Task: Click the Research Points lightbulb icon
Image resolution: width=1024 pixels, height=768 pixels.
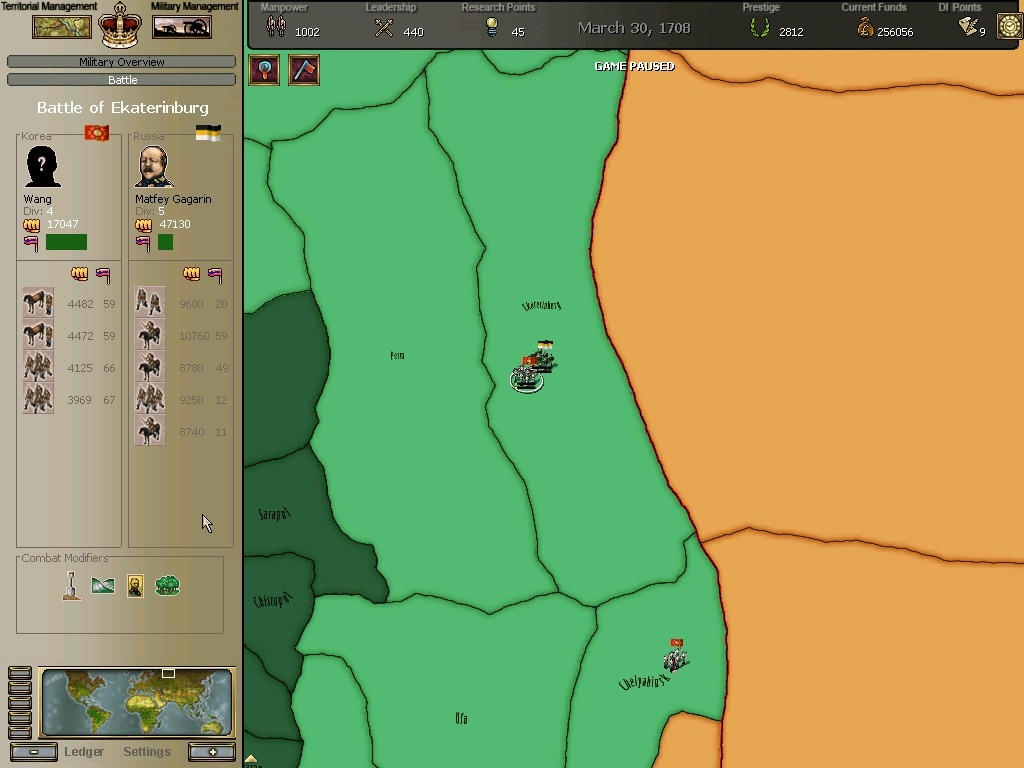Action: tap(492, 27)
